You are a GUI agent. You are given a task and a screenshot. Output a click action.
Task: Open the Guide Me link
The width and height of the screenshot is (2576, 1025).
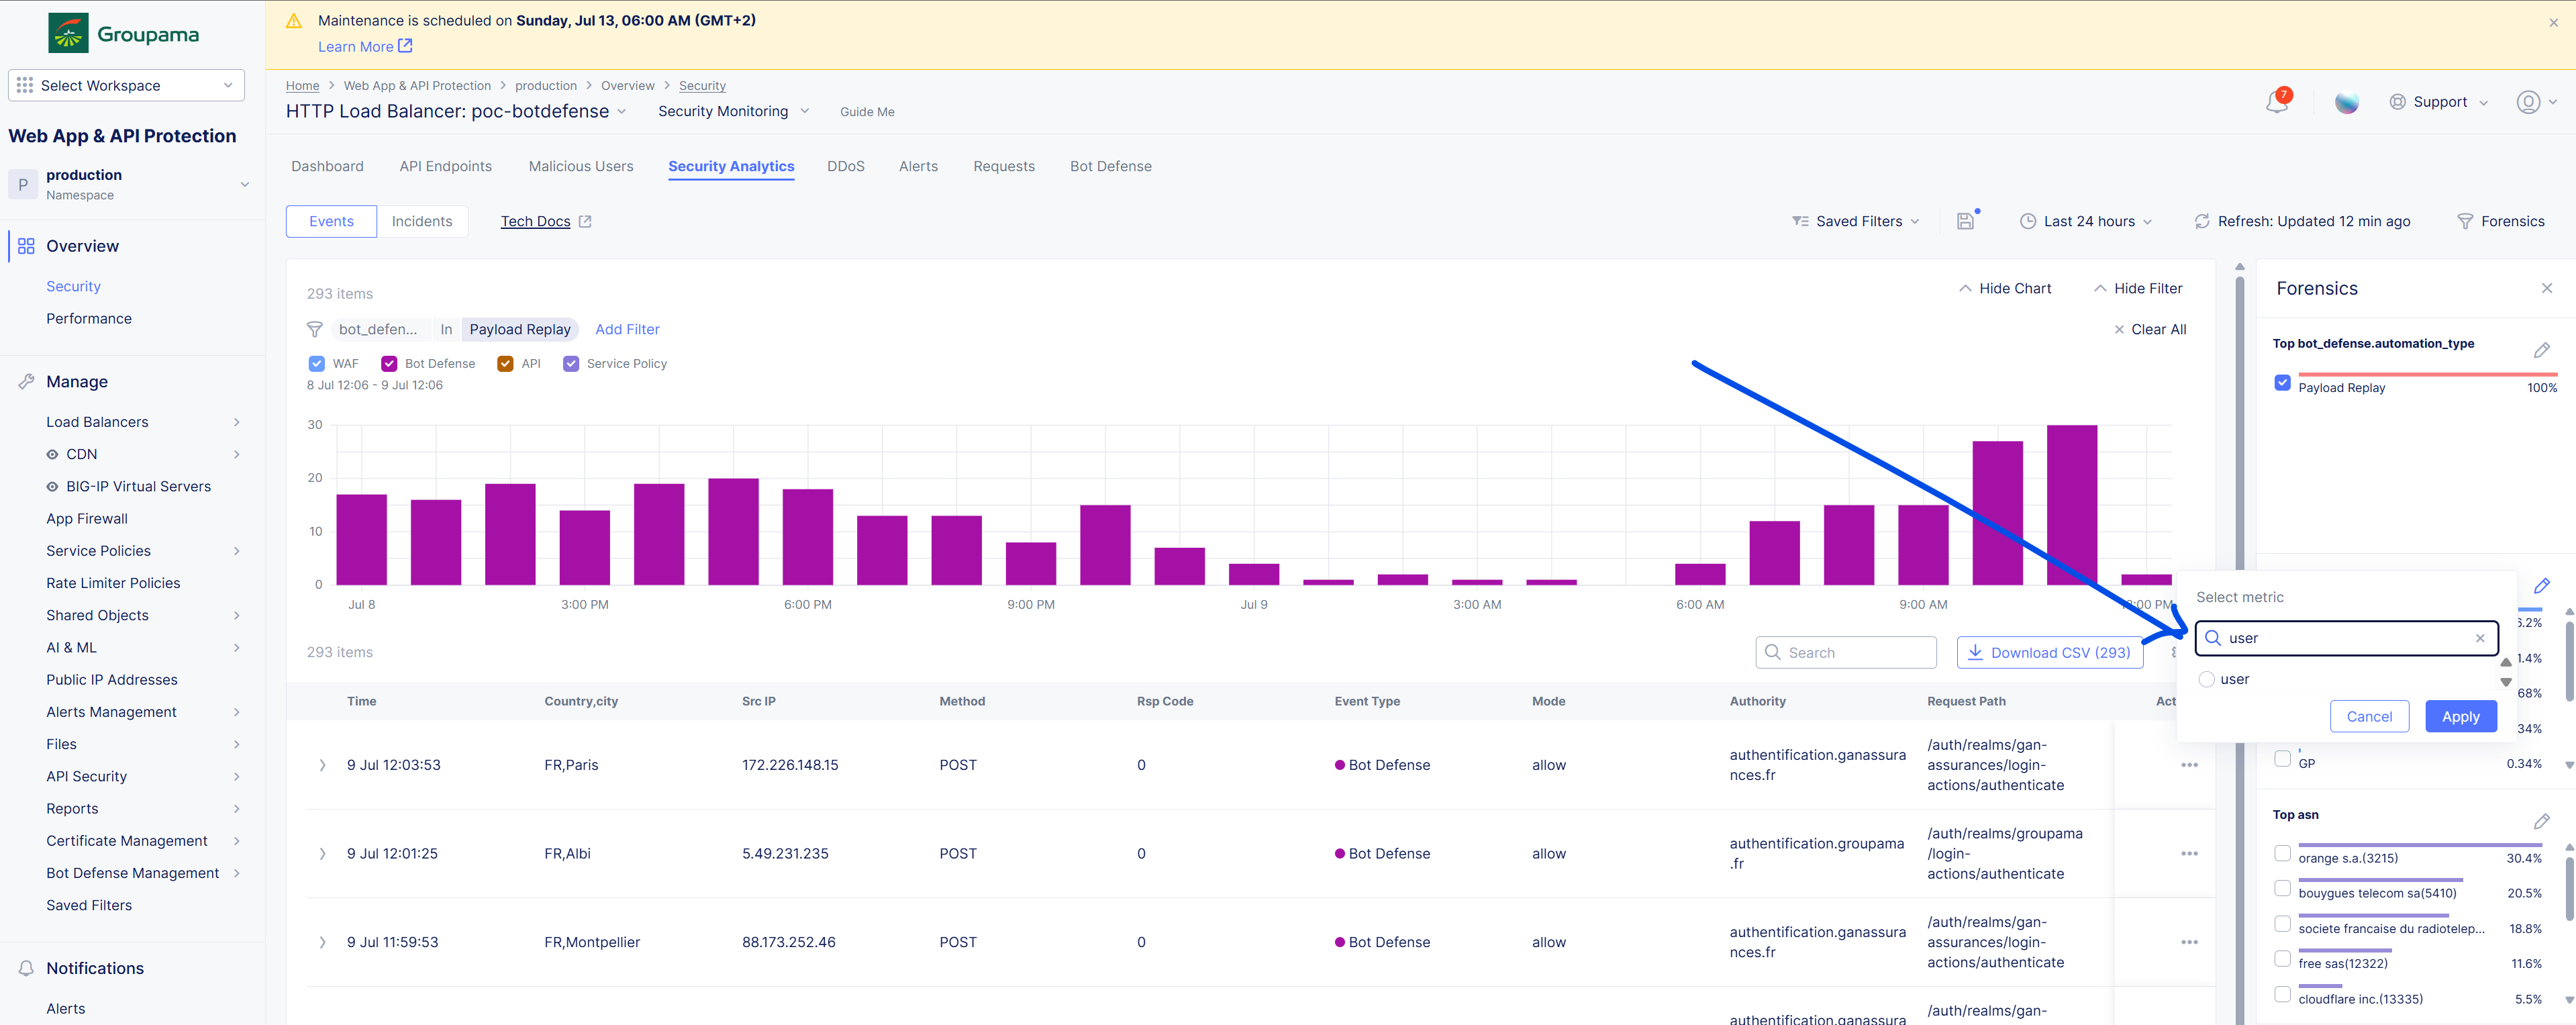(867, 112)
